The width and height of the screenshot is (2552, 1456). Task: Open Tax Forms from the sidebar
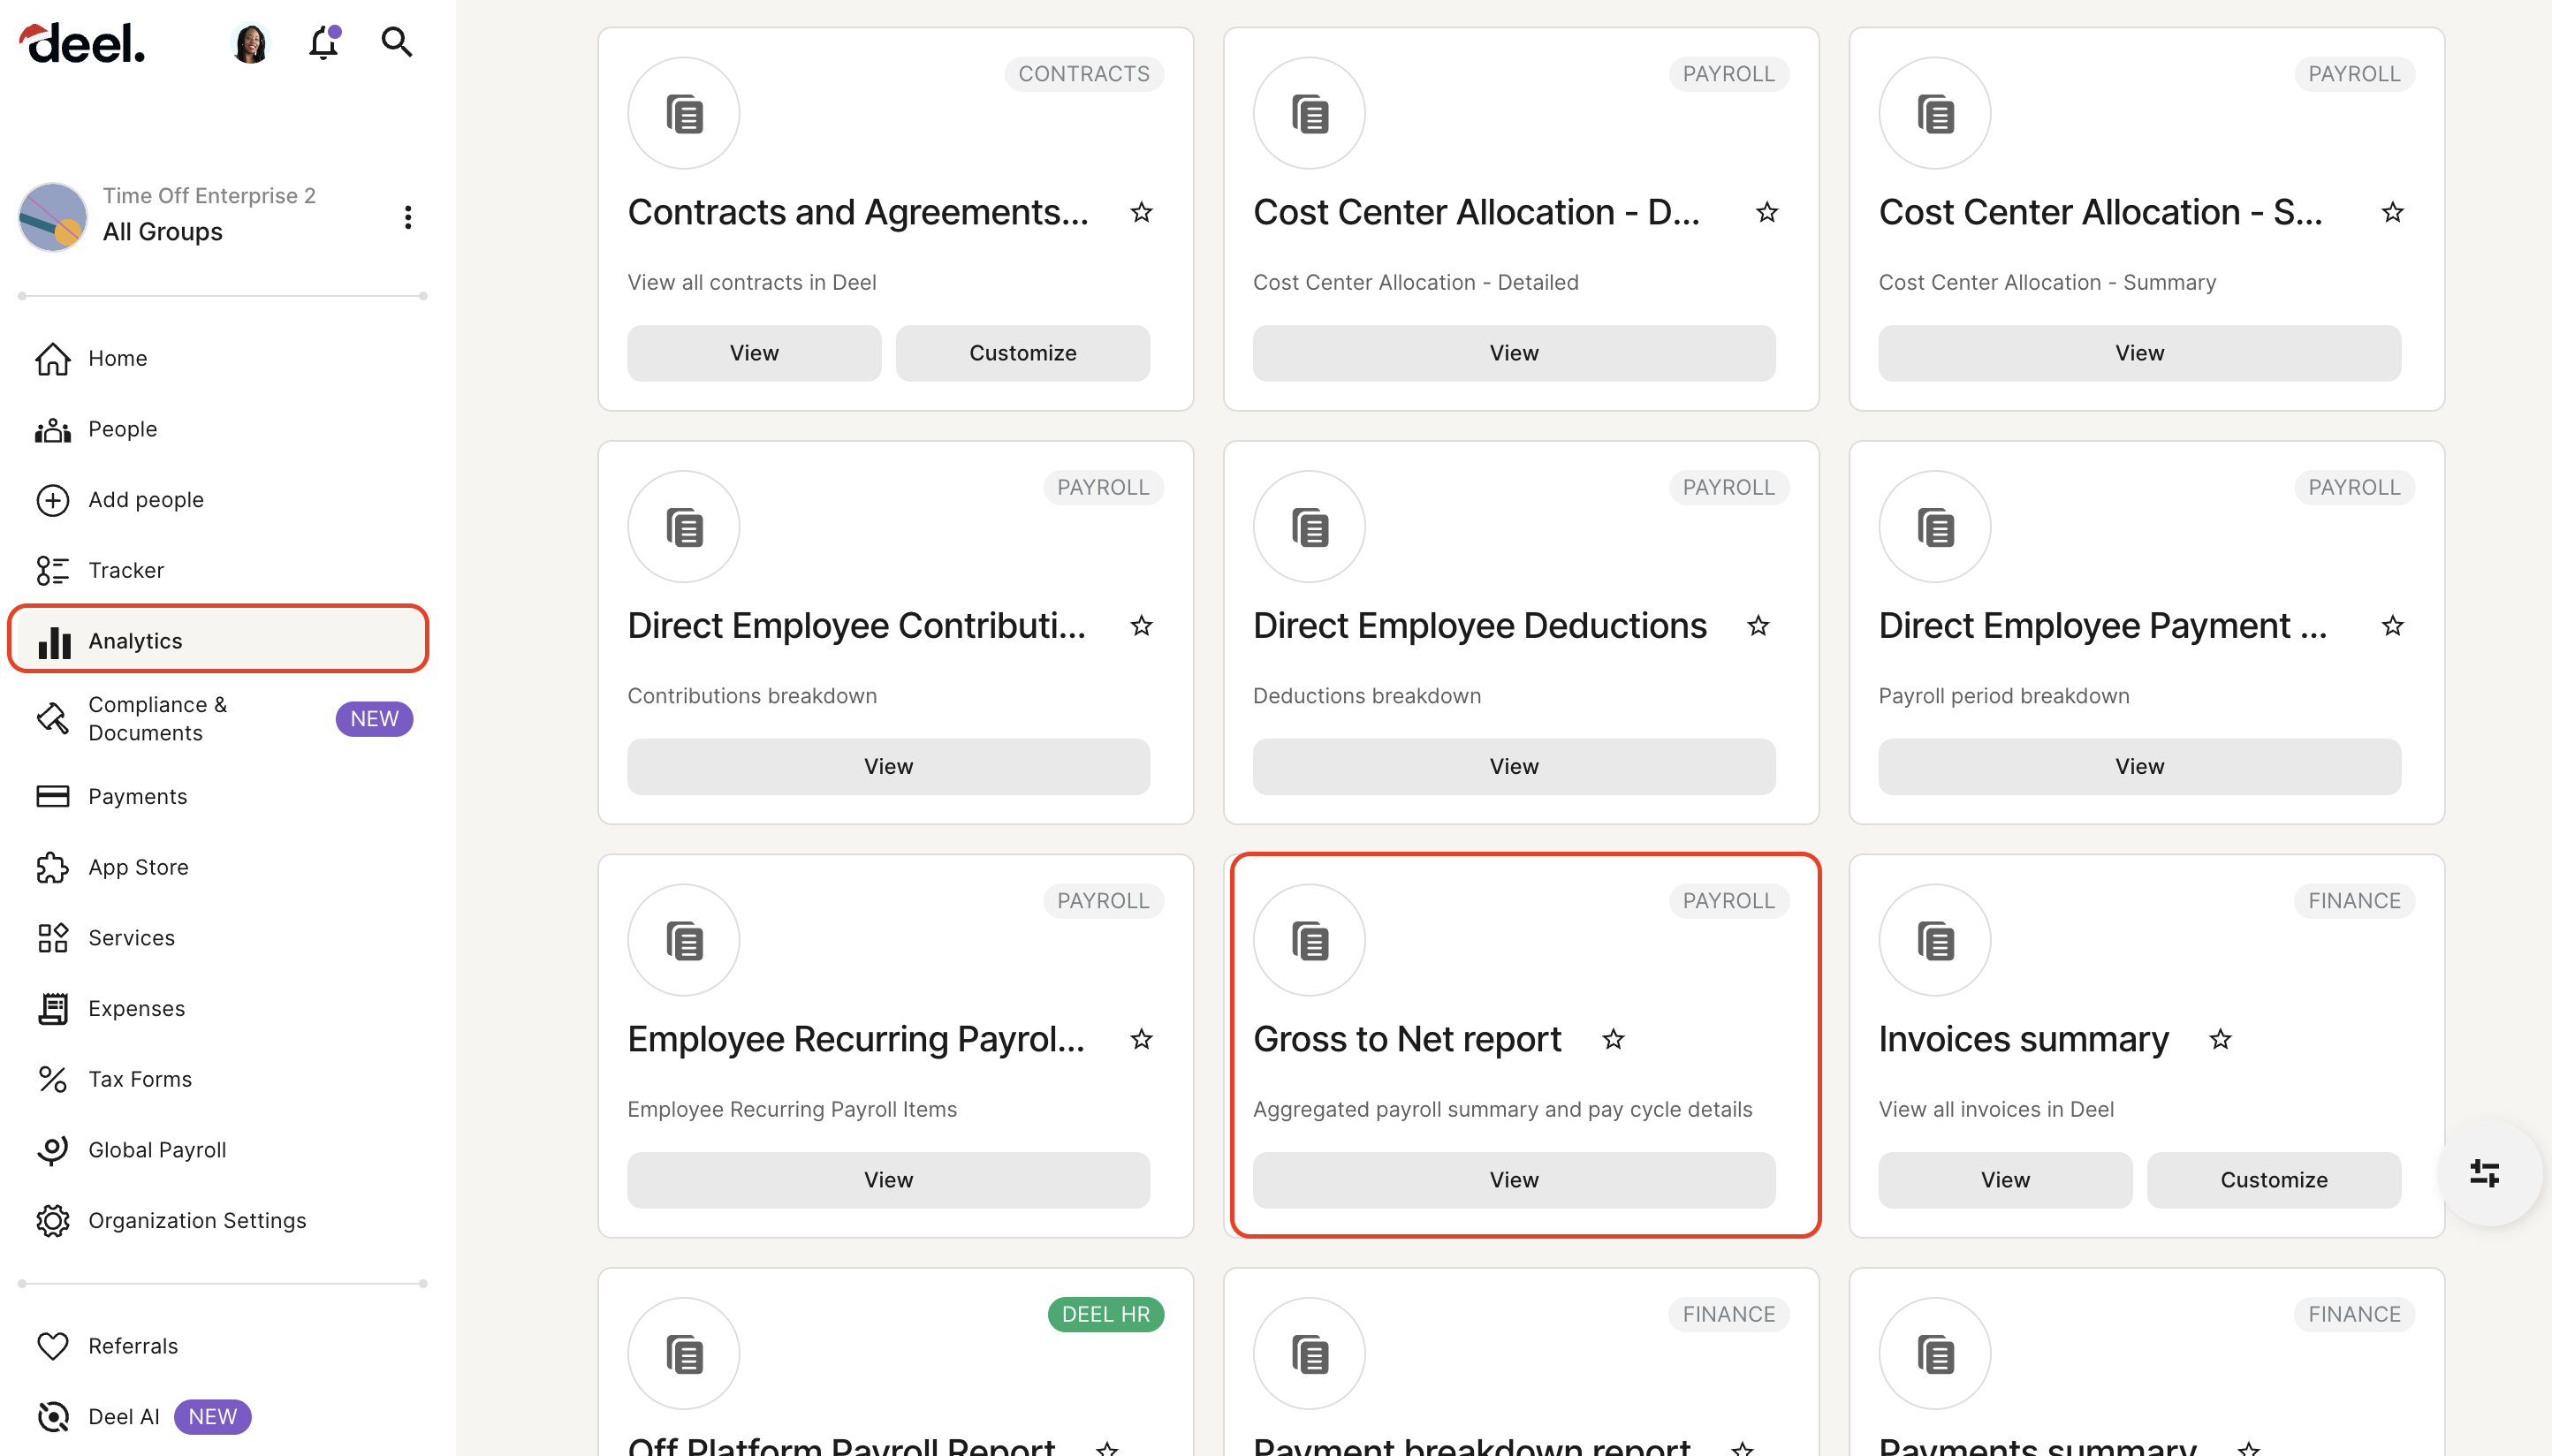tap(139, 1078)
